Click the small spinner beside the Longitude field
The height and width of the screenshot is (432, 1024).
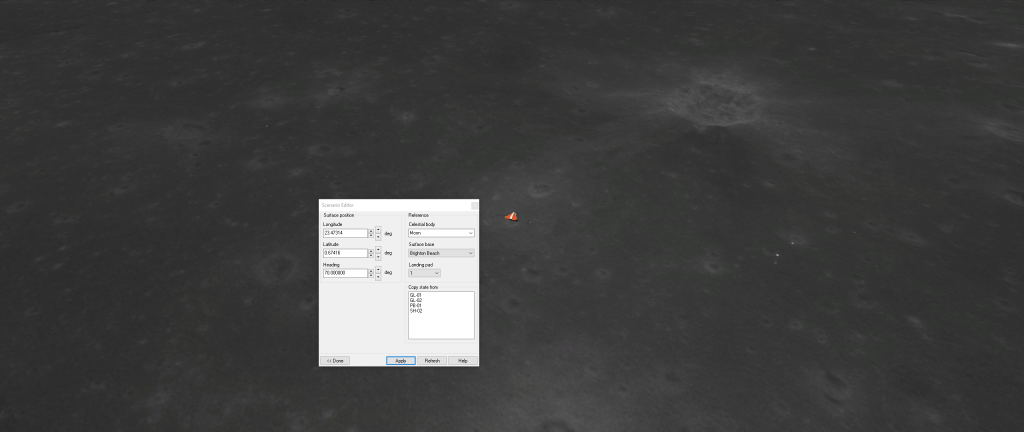[x=371, y=233]
